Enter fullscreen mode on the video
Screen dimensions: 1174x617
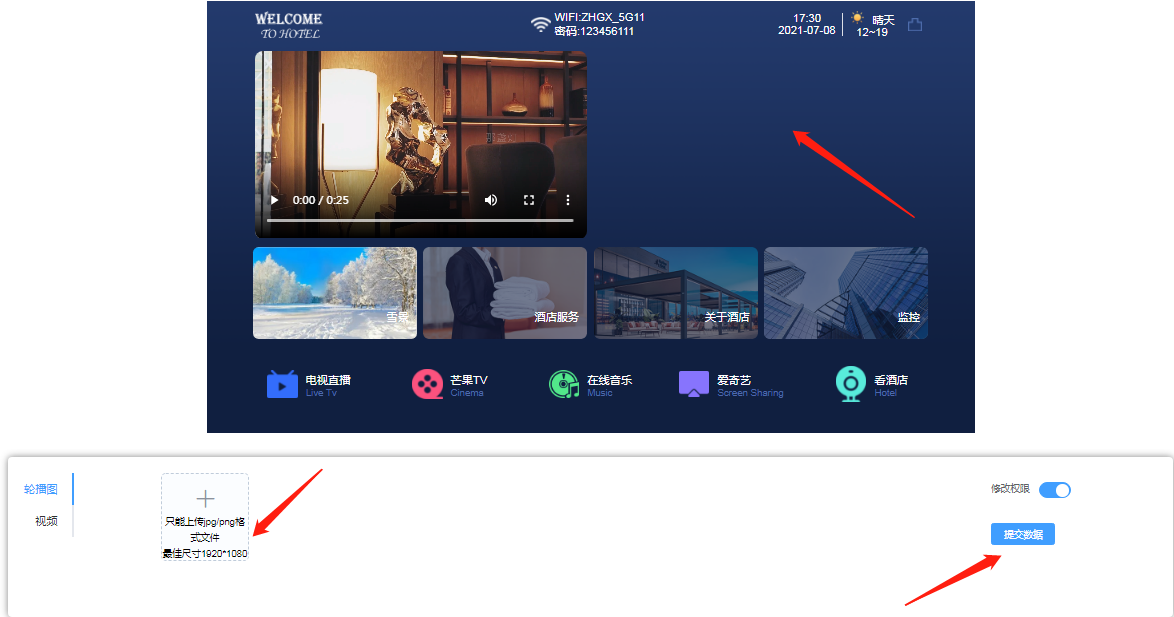529,200
